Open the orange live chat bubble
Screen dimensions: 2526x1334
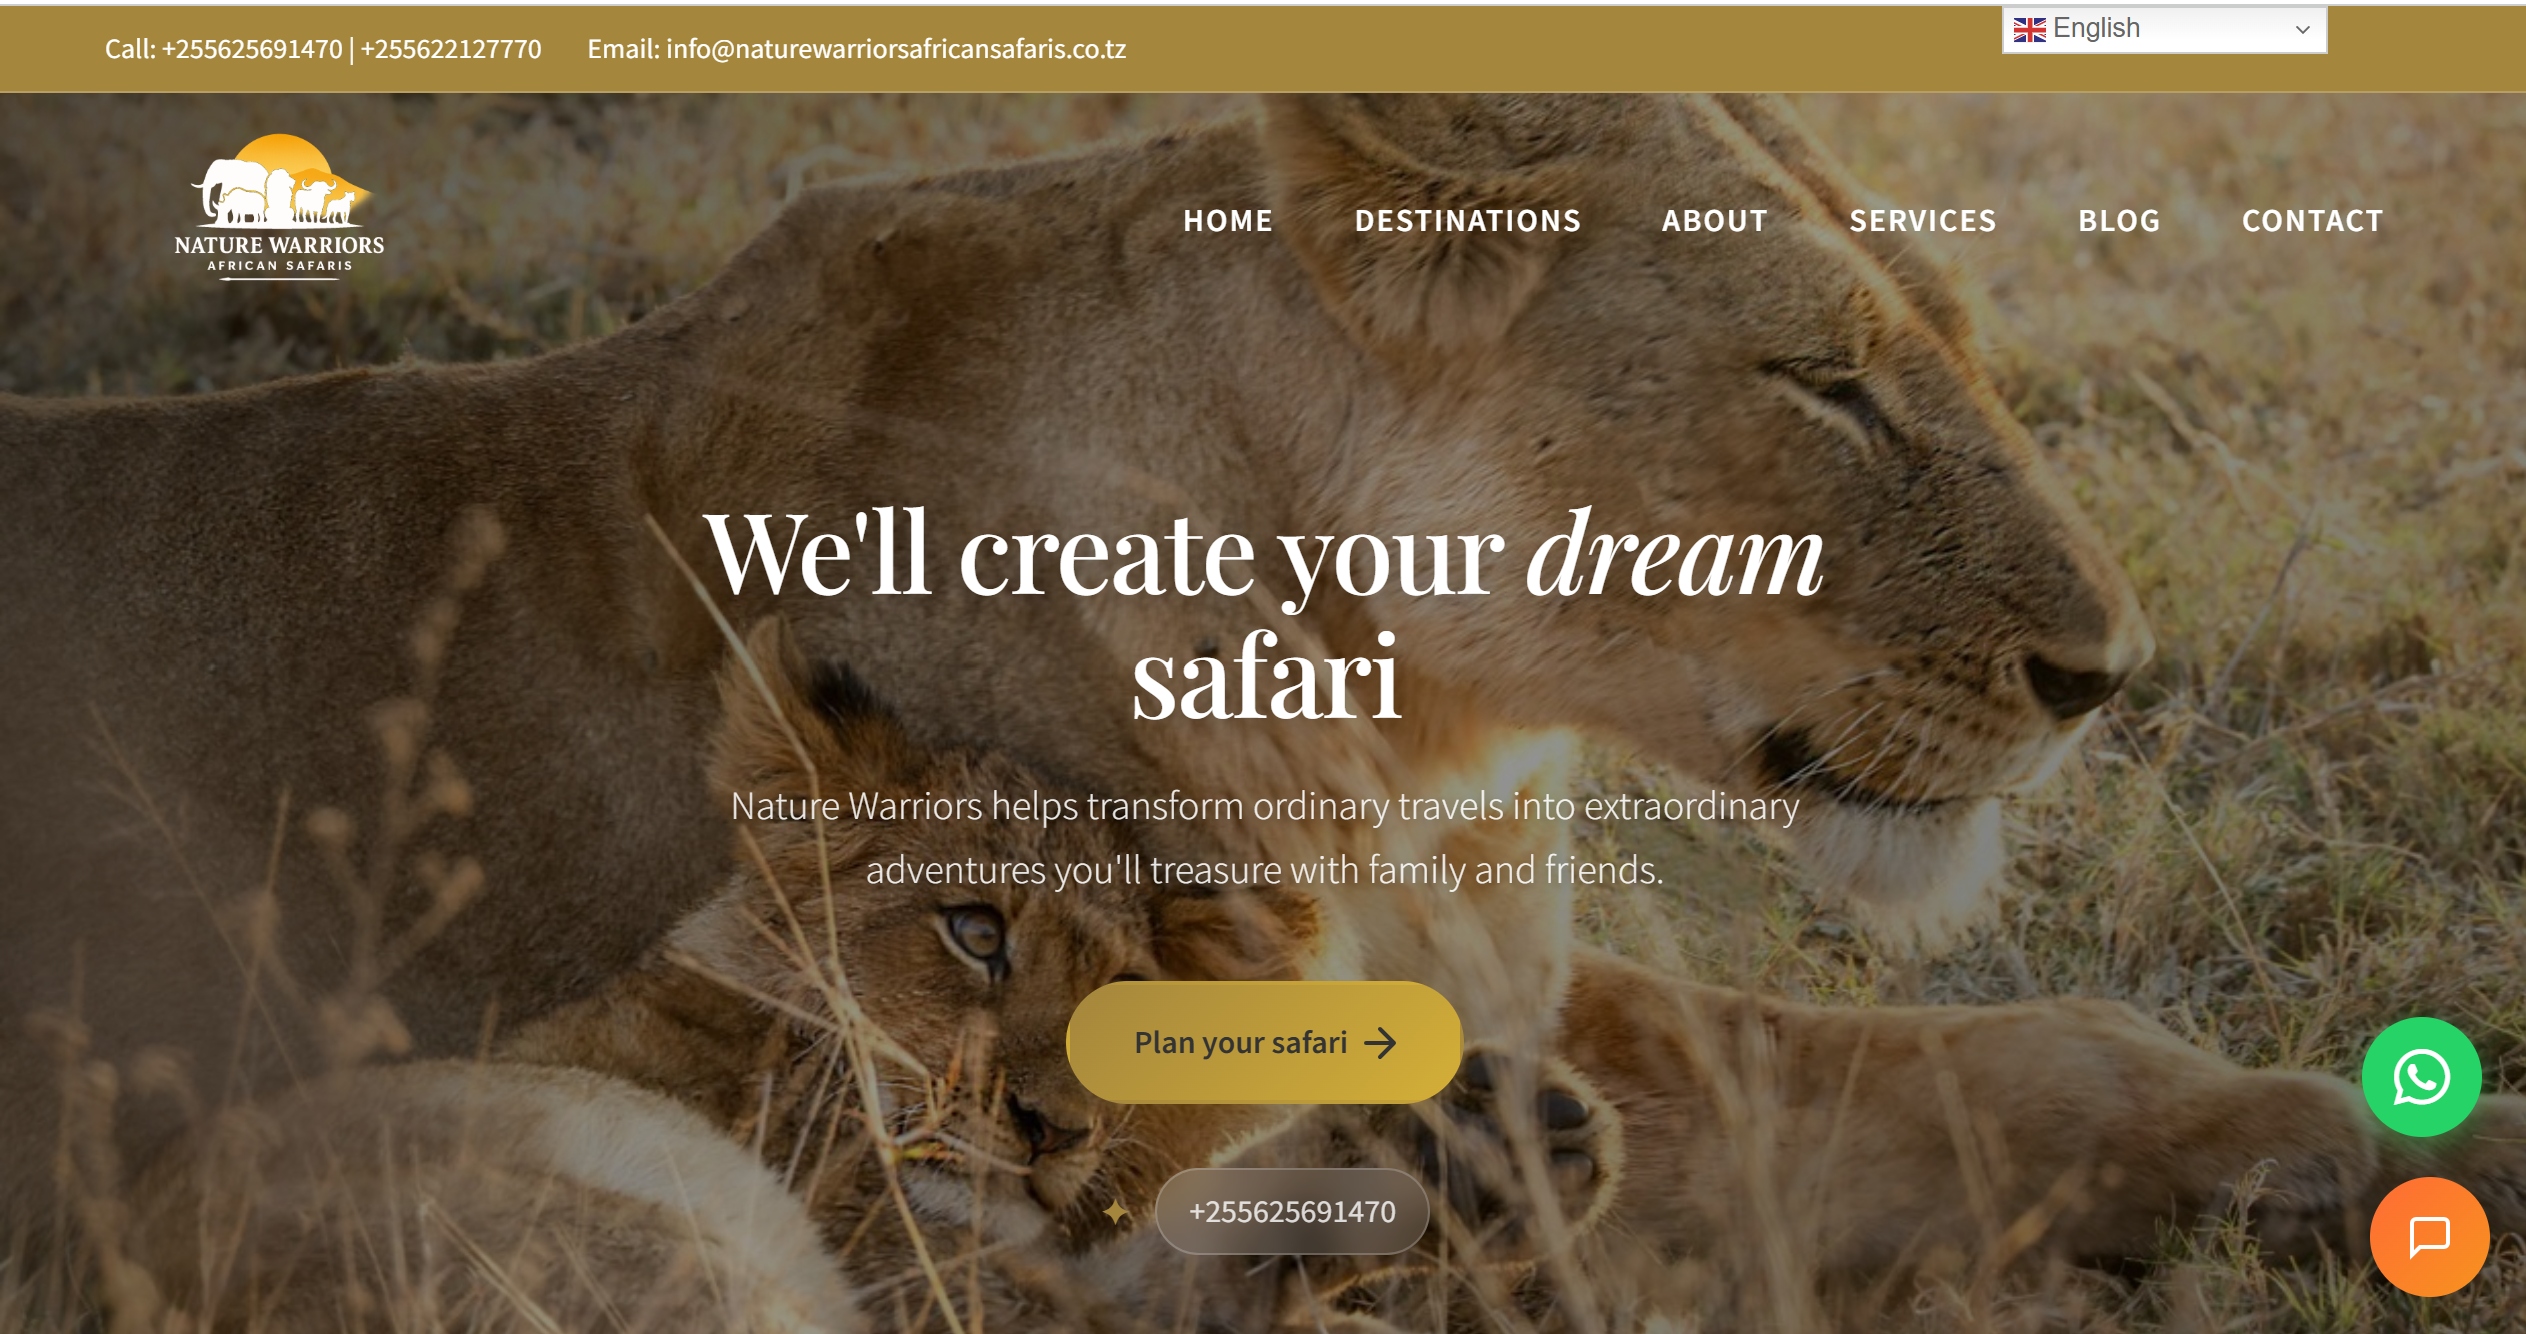[2429, 1236]
